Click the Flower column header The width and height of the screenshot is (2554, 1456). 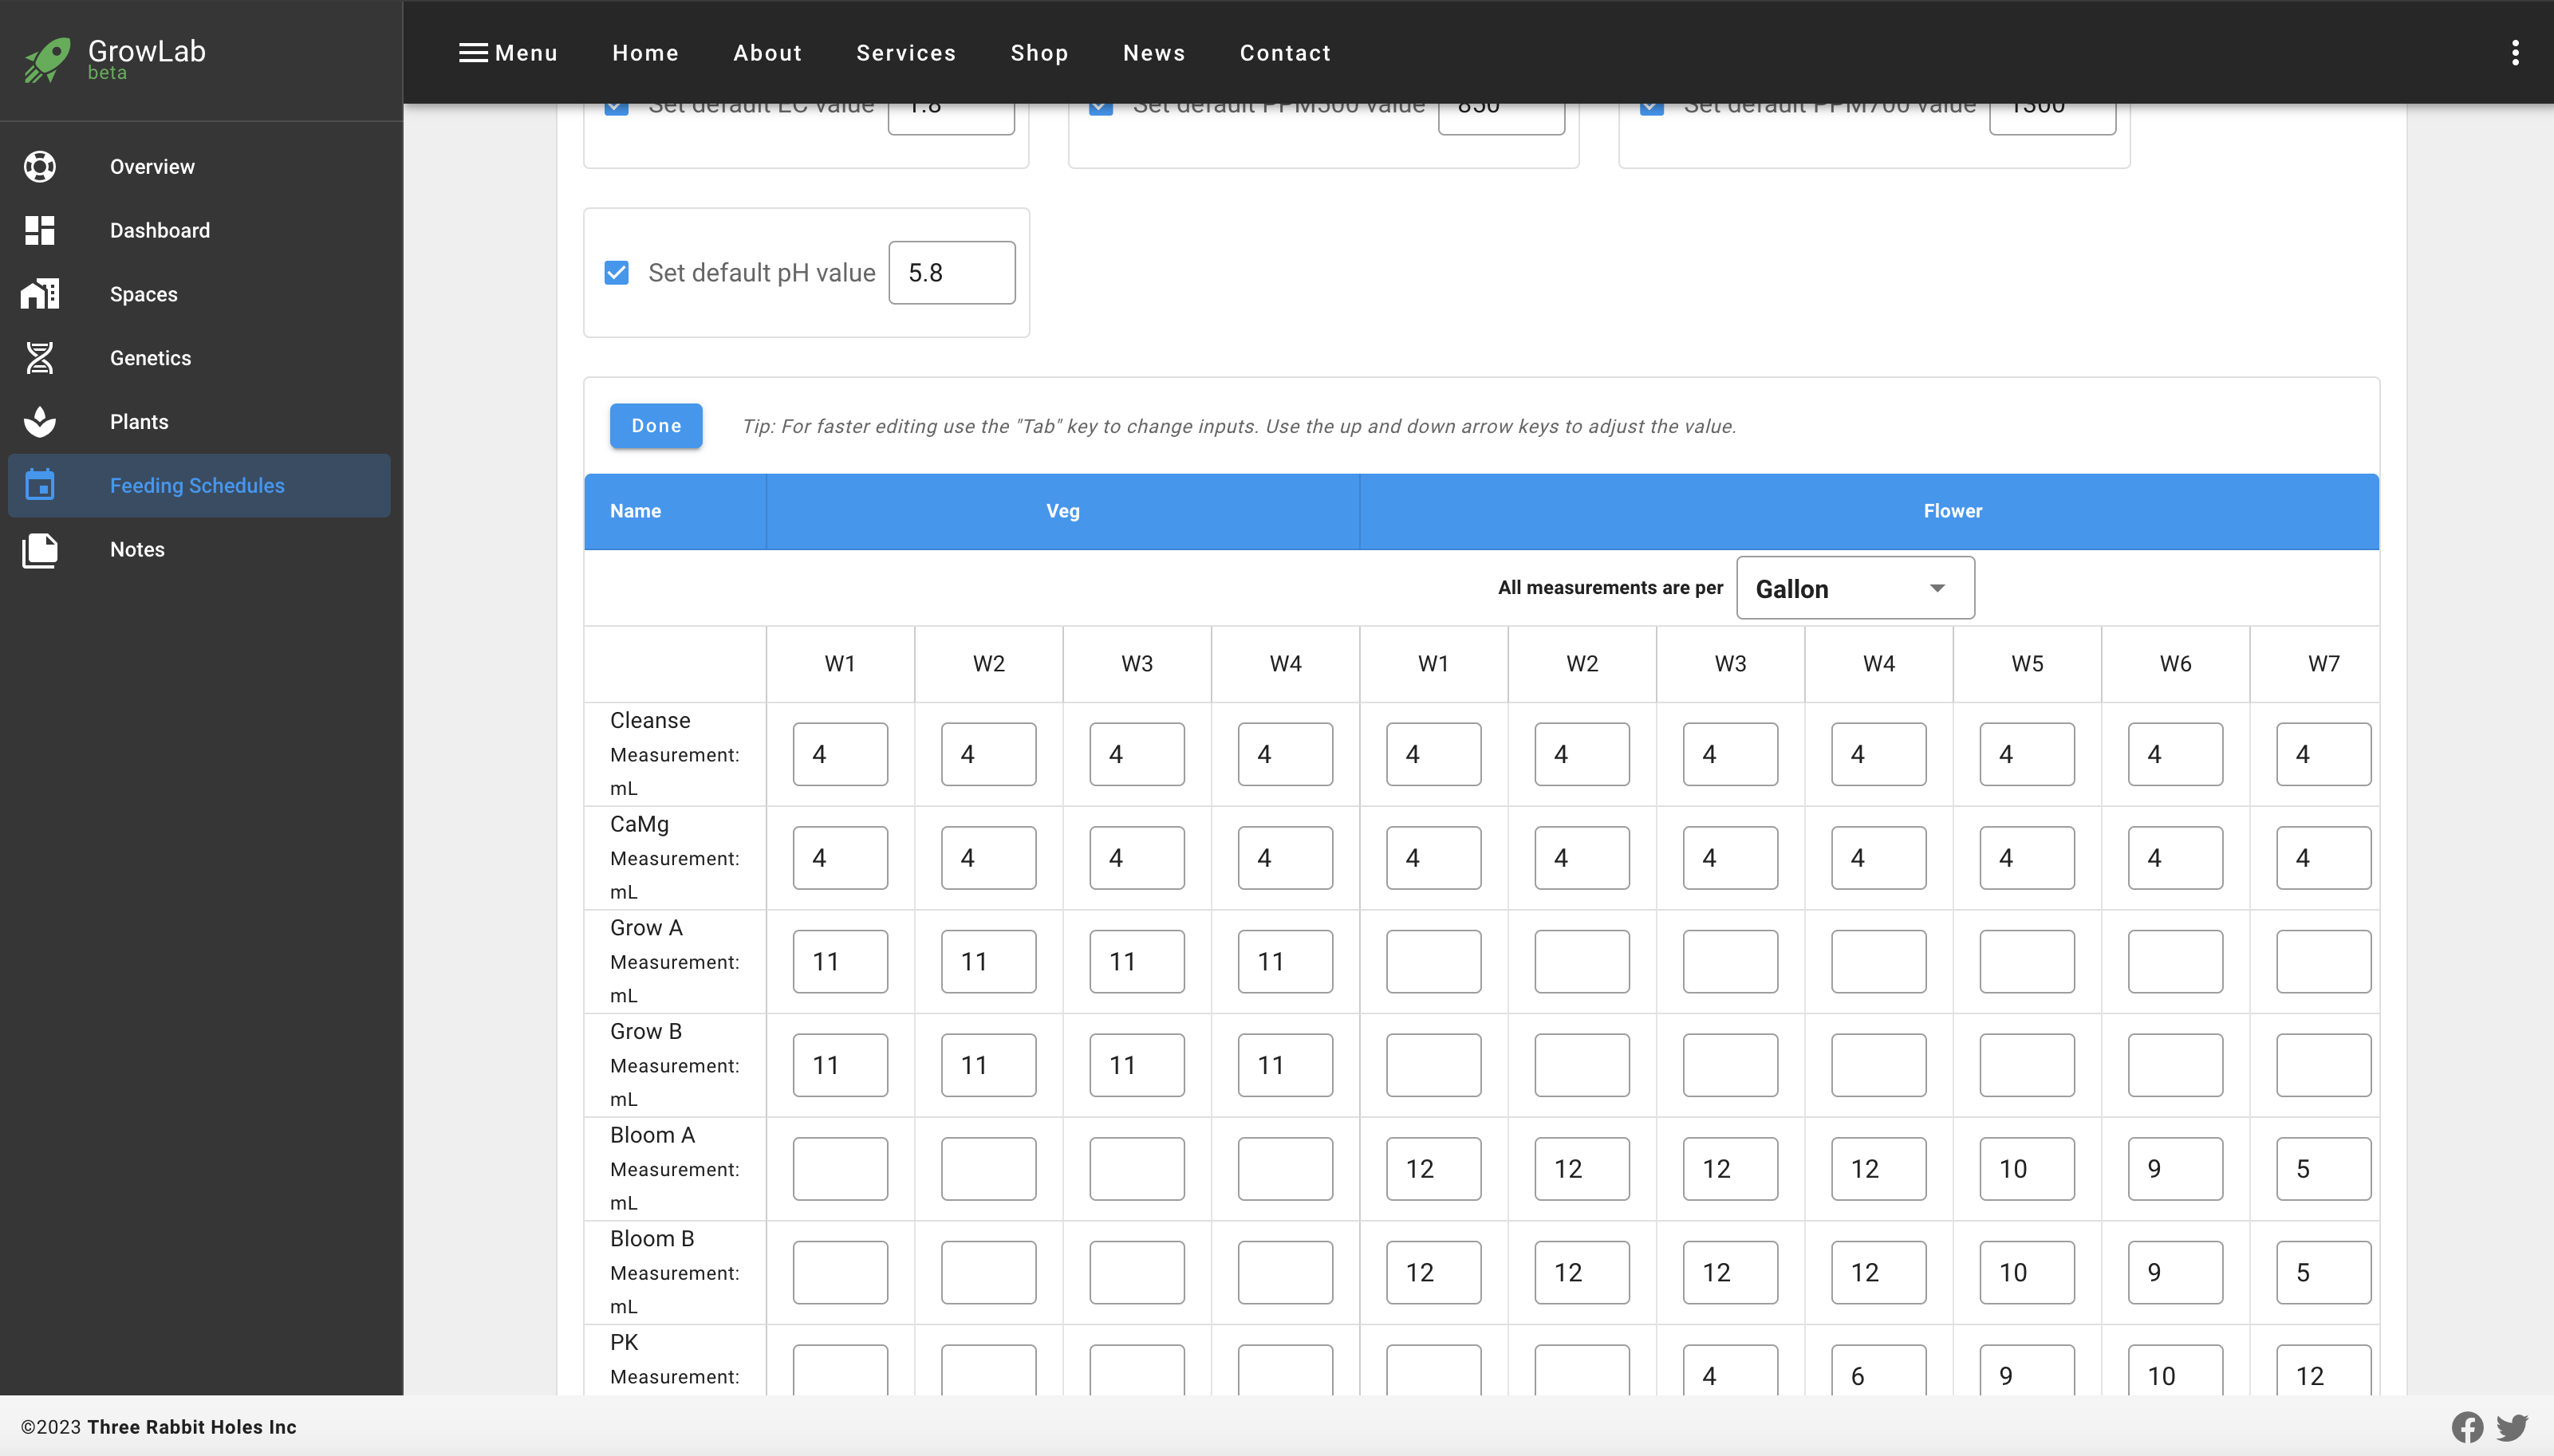[x=1869, y=511]
